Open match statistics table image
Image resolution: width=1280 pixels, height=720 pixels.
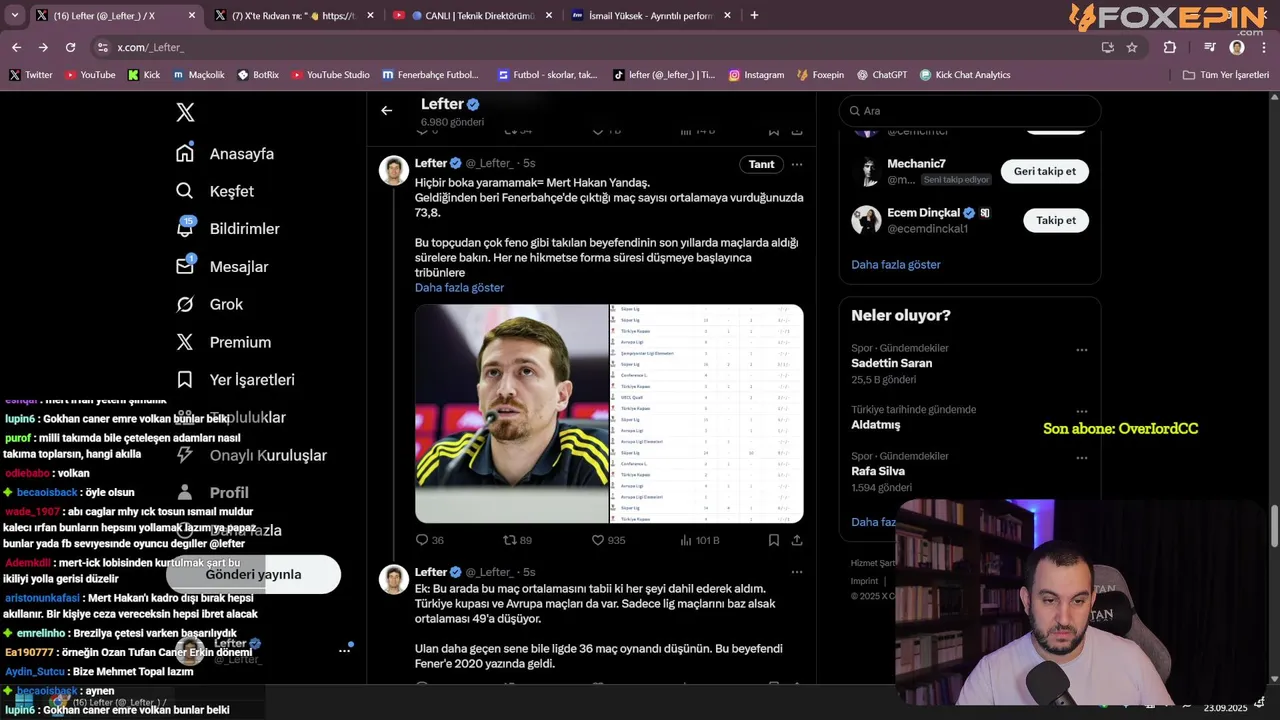click(707, 413)
